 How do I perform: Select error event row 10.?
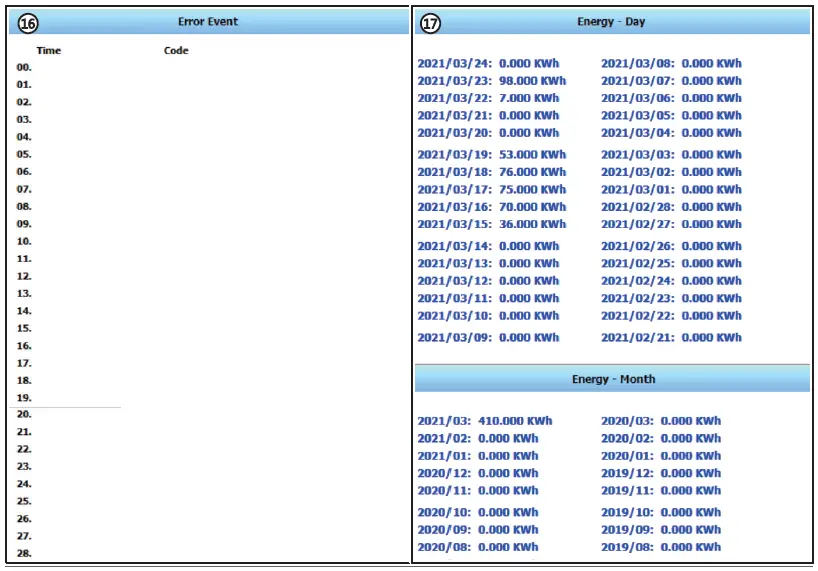pyautogui.click(x=24, y=241)
